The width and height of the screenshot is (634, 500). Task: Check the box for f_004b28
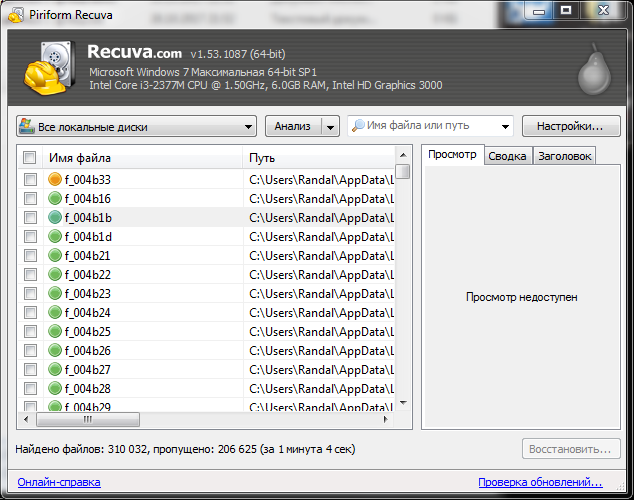pyautogui.click(x=30, y=388)
